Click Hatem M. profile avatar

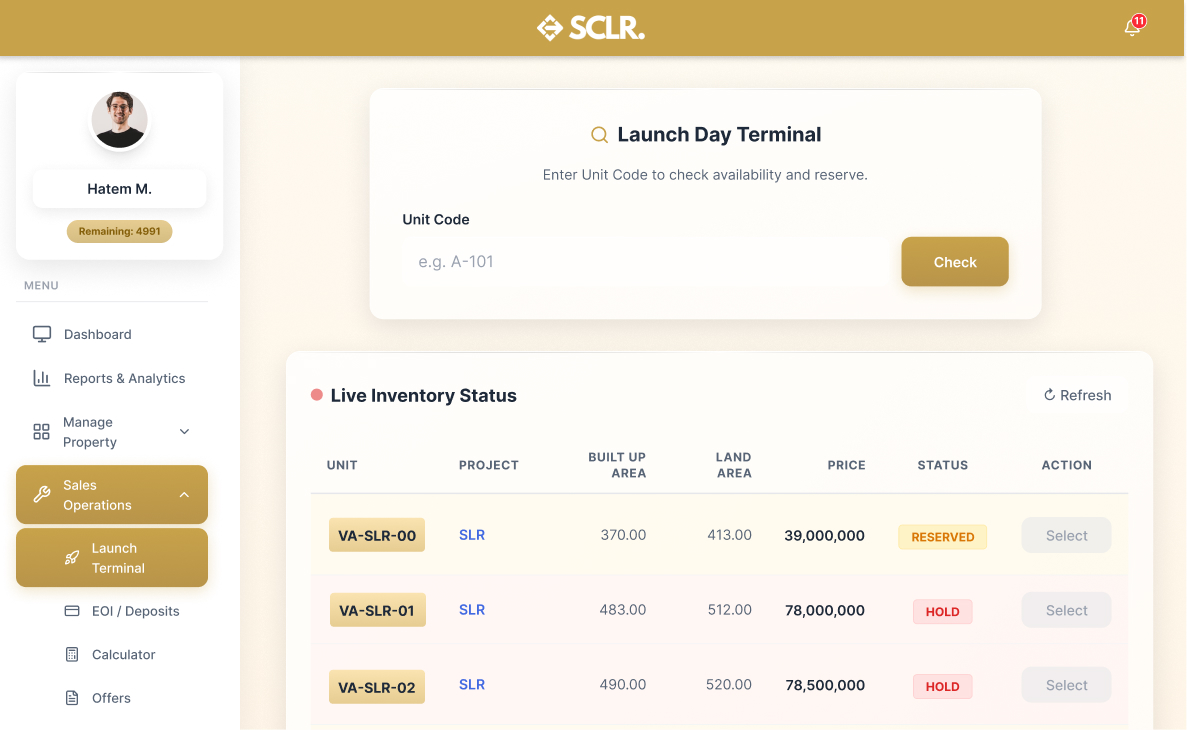click(120, 120)
